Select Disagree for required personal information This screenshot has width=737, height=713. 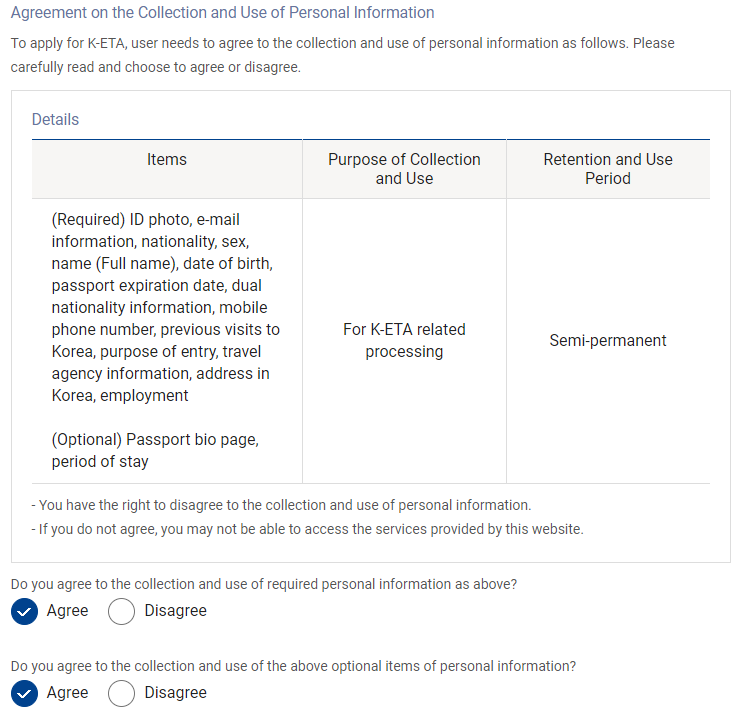(121, 611)
